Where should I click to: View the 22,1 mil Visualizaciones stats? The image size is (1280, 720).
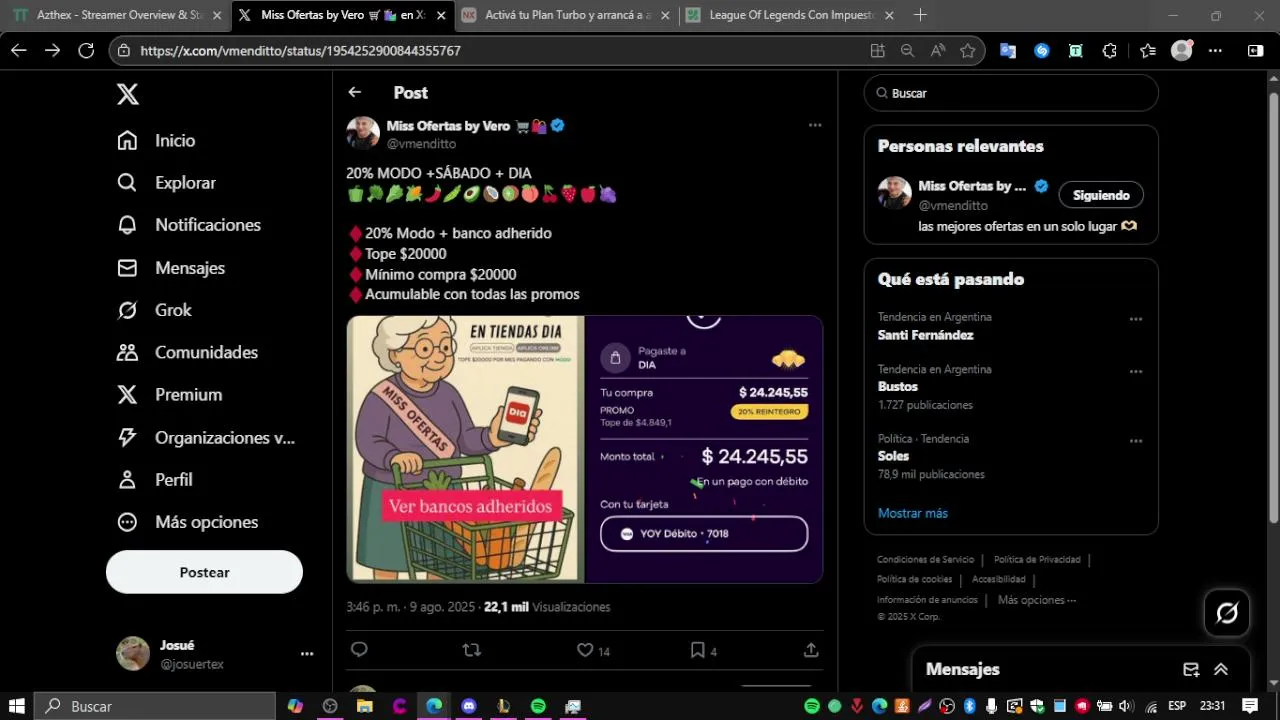point(547,607)
